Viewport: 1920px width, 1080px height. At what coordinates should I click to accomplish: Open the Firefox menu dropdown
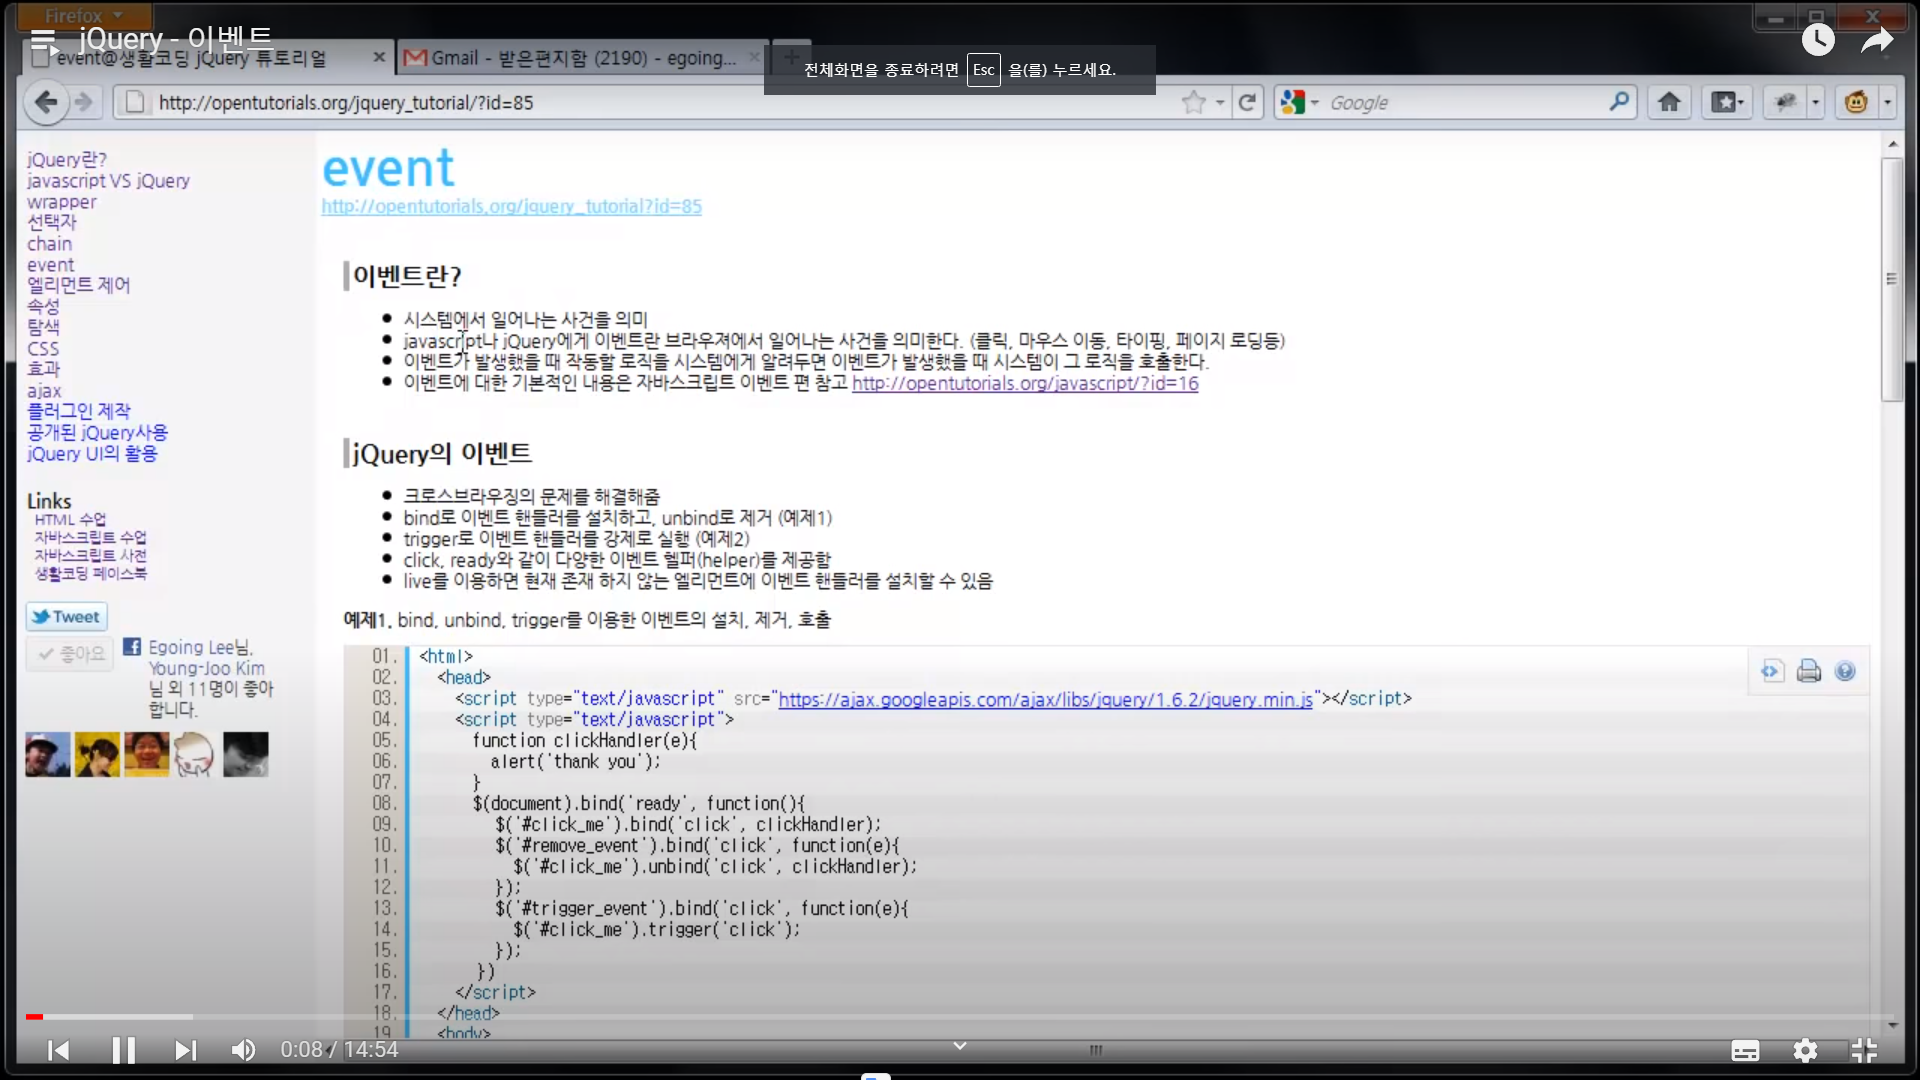click(x=83, y=15)
